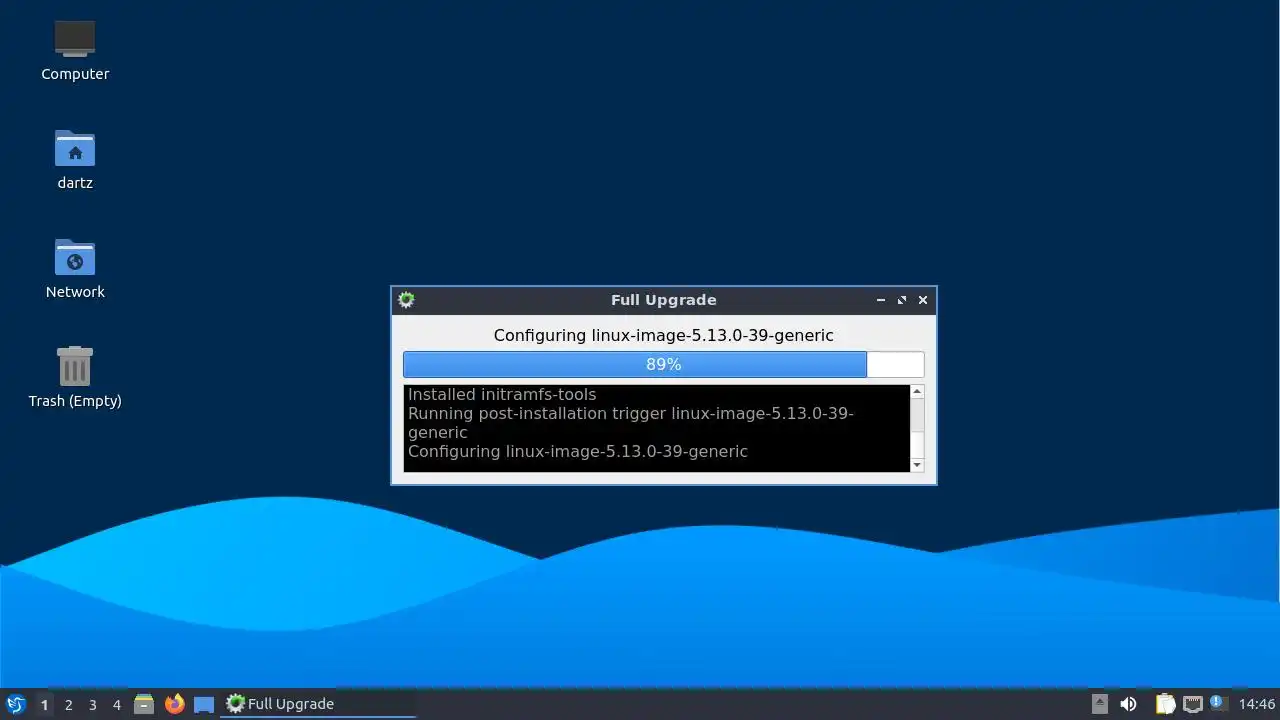Click the 89% progress bar
This screenshot has height=720, width=1280.
(x=663, y=364)
